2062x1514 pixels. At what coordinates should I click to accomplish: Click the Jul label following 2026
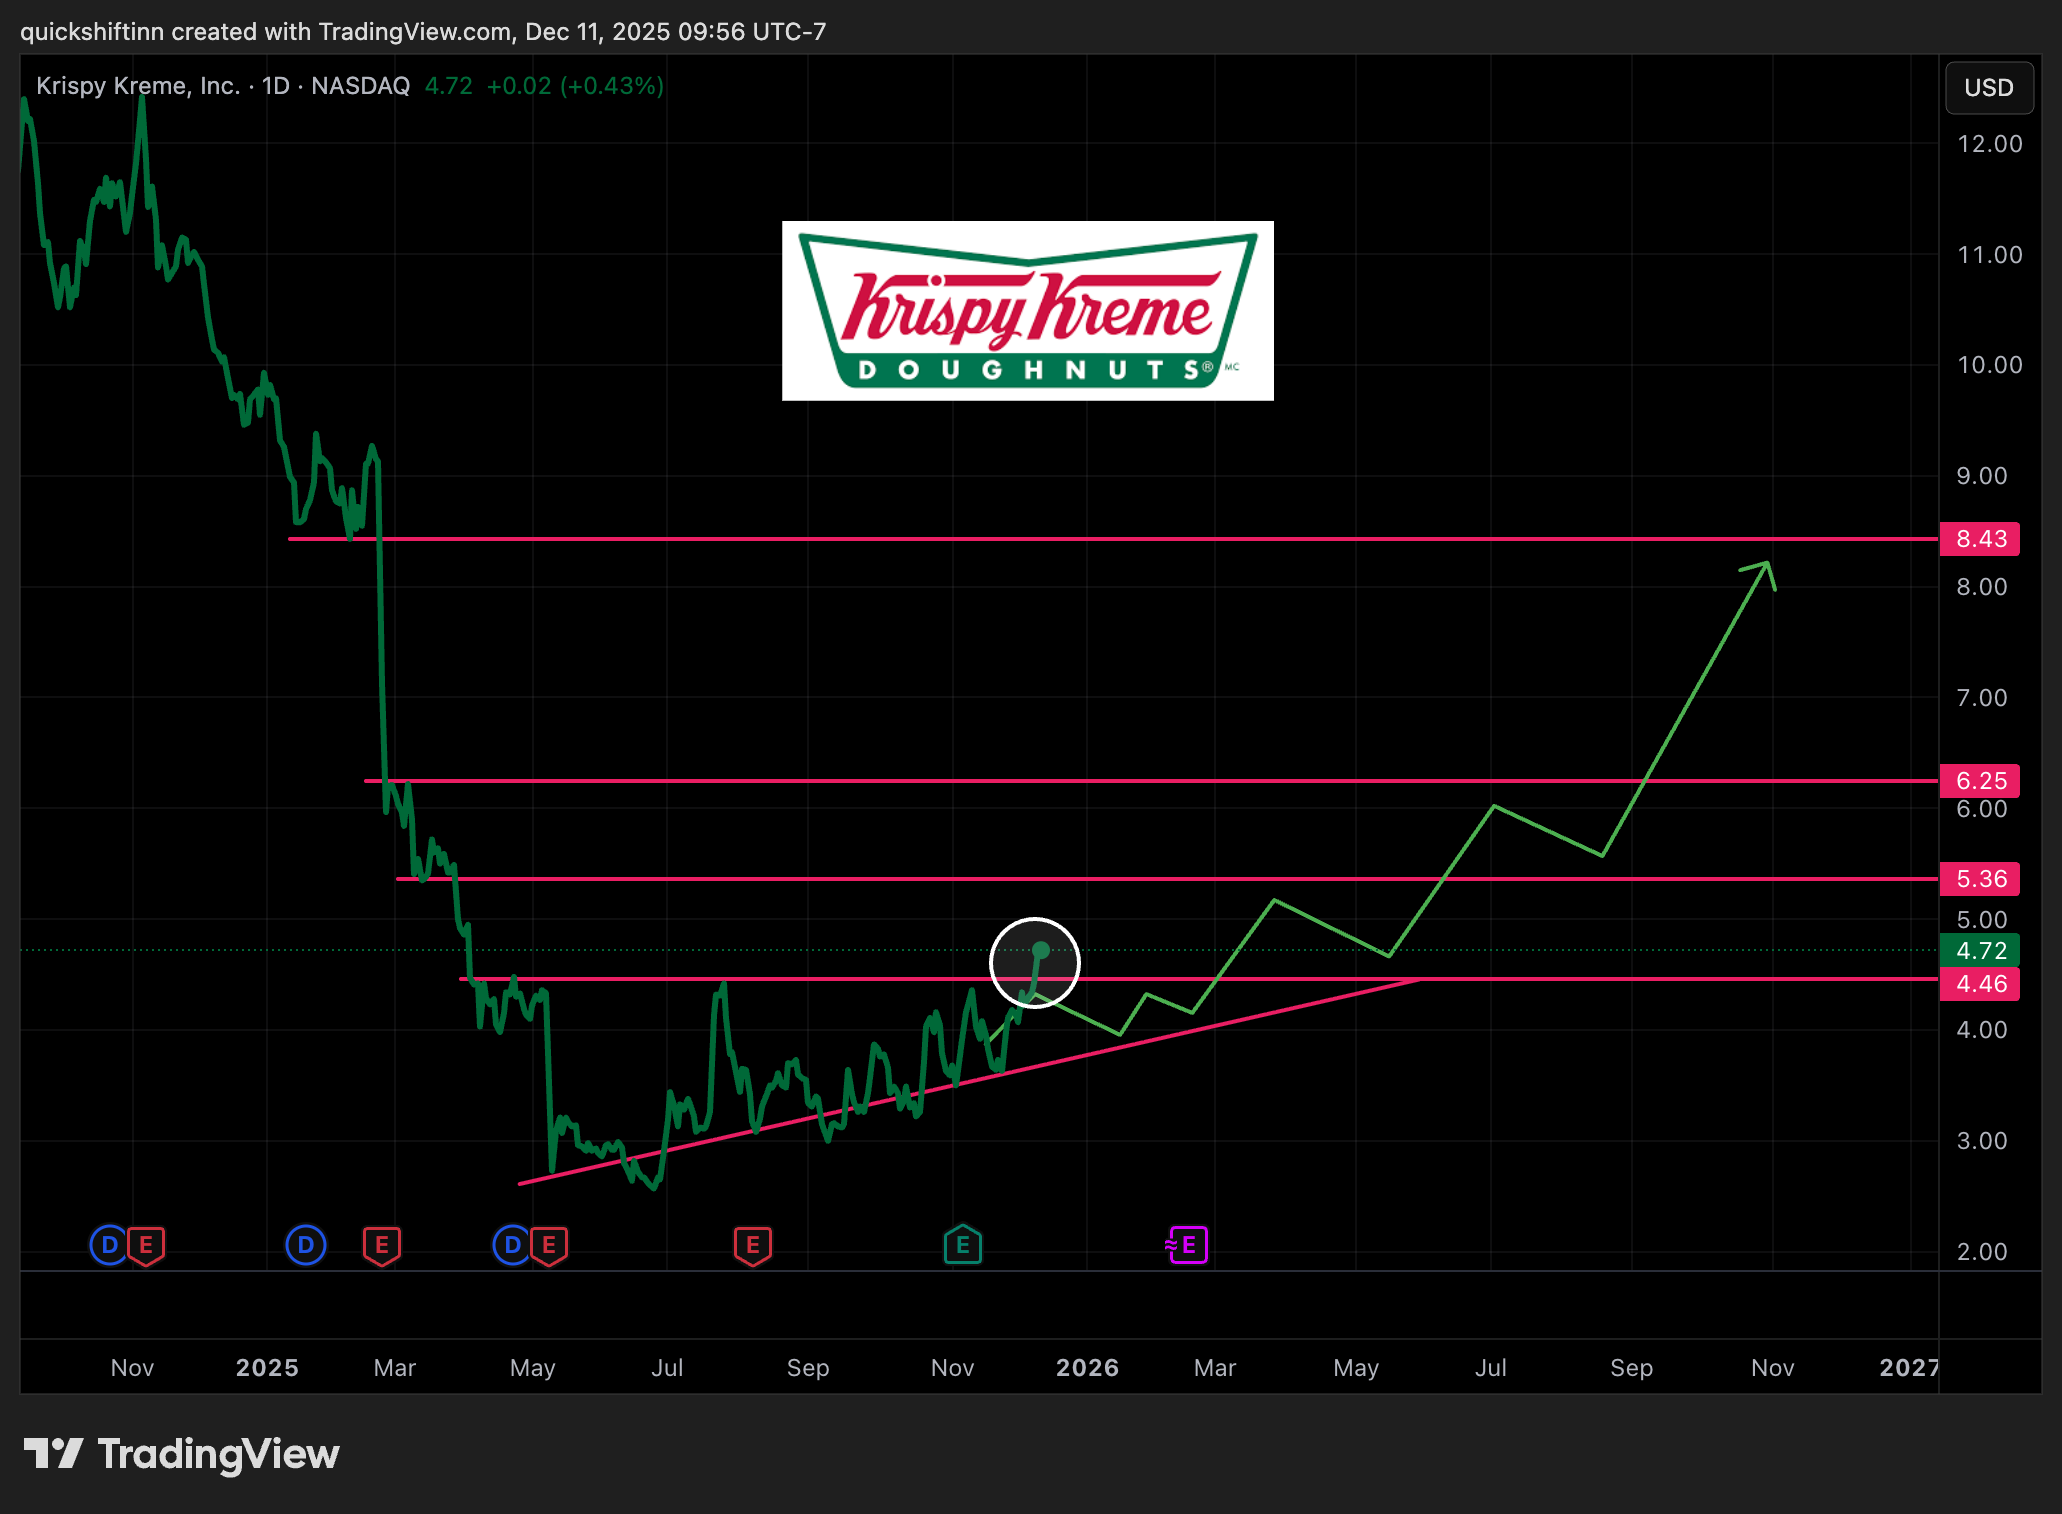1490,1368
